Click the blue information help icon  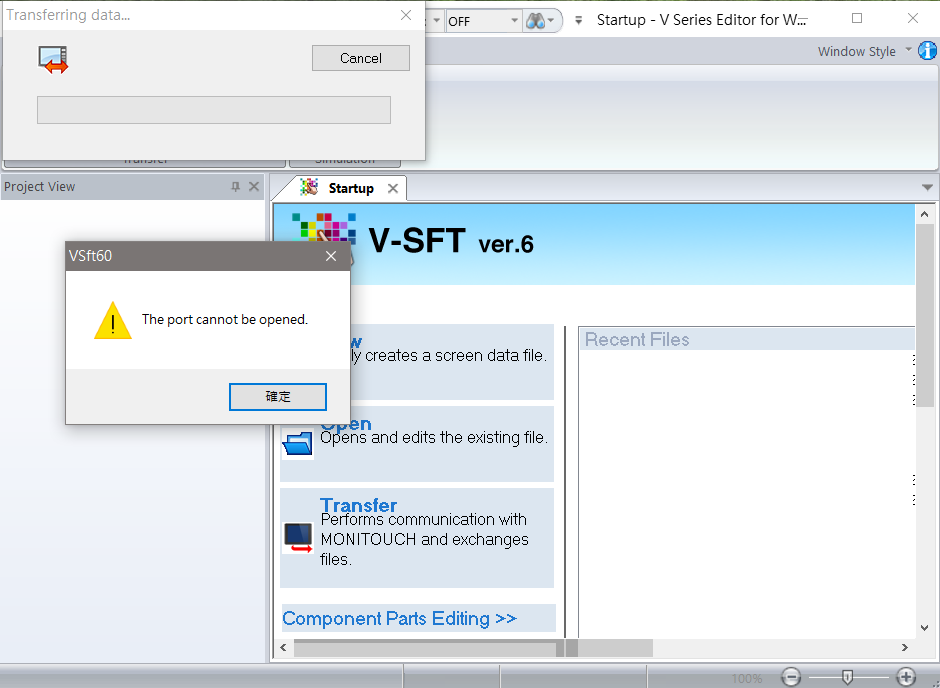(927, 51)
